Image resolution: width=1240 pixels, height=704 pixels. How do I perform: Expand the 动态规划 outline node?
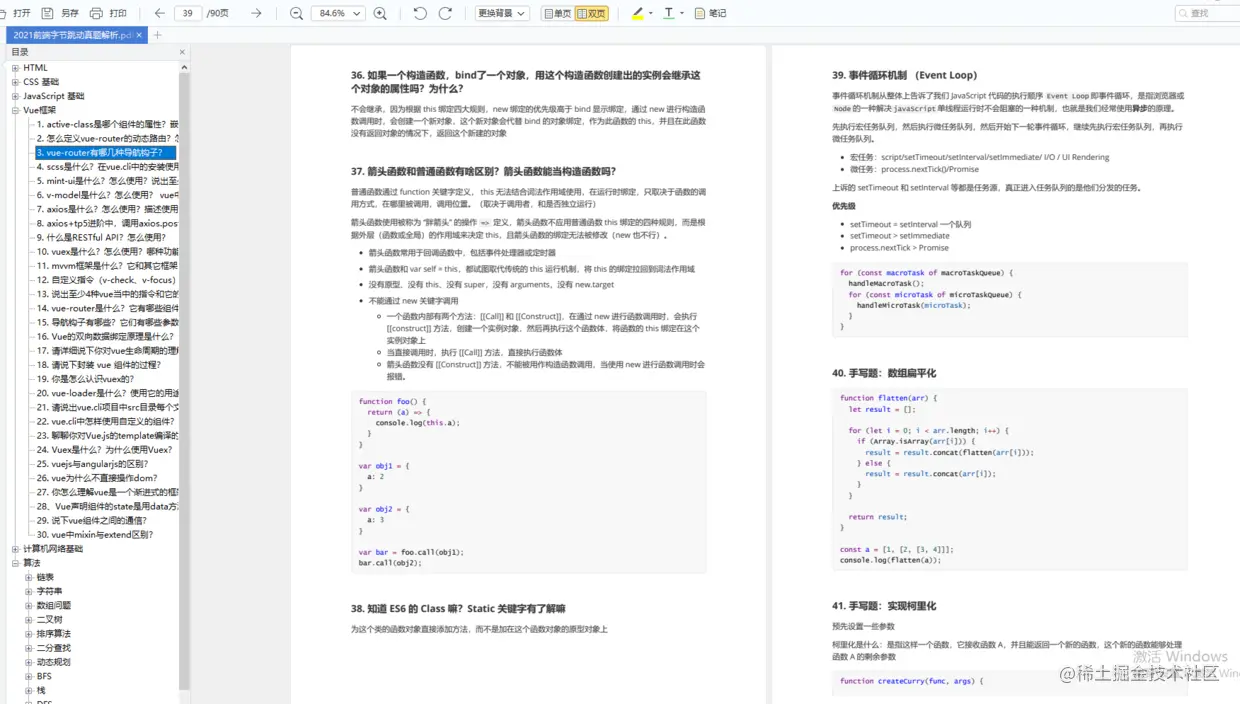(x=29, y=662)
